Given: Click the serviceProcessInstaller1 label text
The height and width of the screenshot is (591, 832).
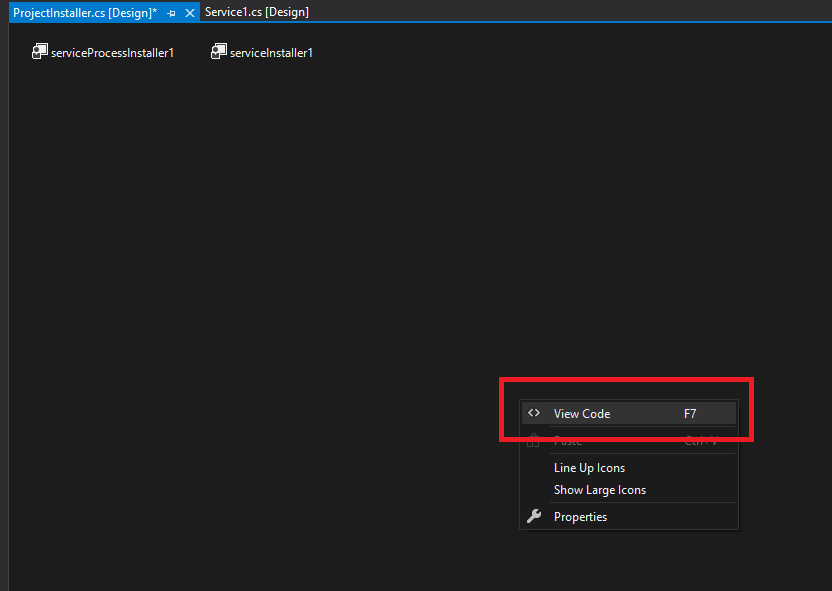Looking at the screenshot, I should point(112,52).
